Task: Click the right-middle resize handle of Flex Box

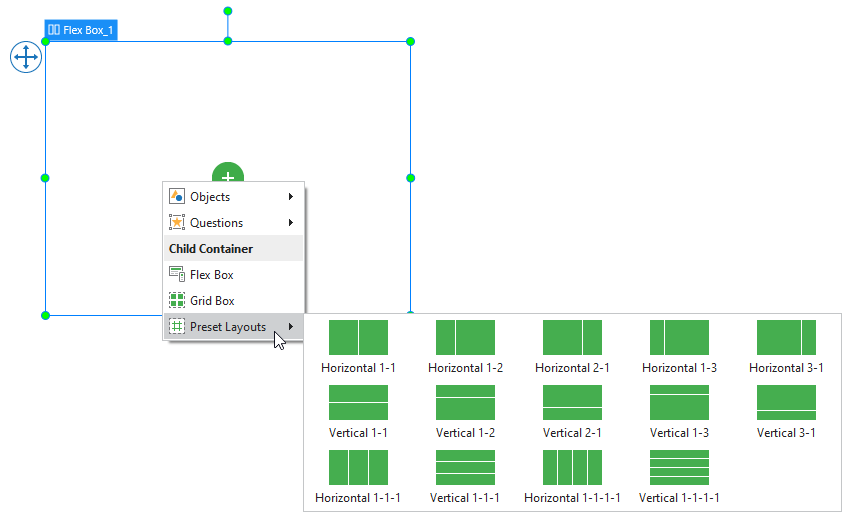Action: coord(410,178)
